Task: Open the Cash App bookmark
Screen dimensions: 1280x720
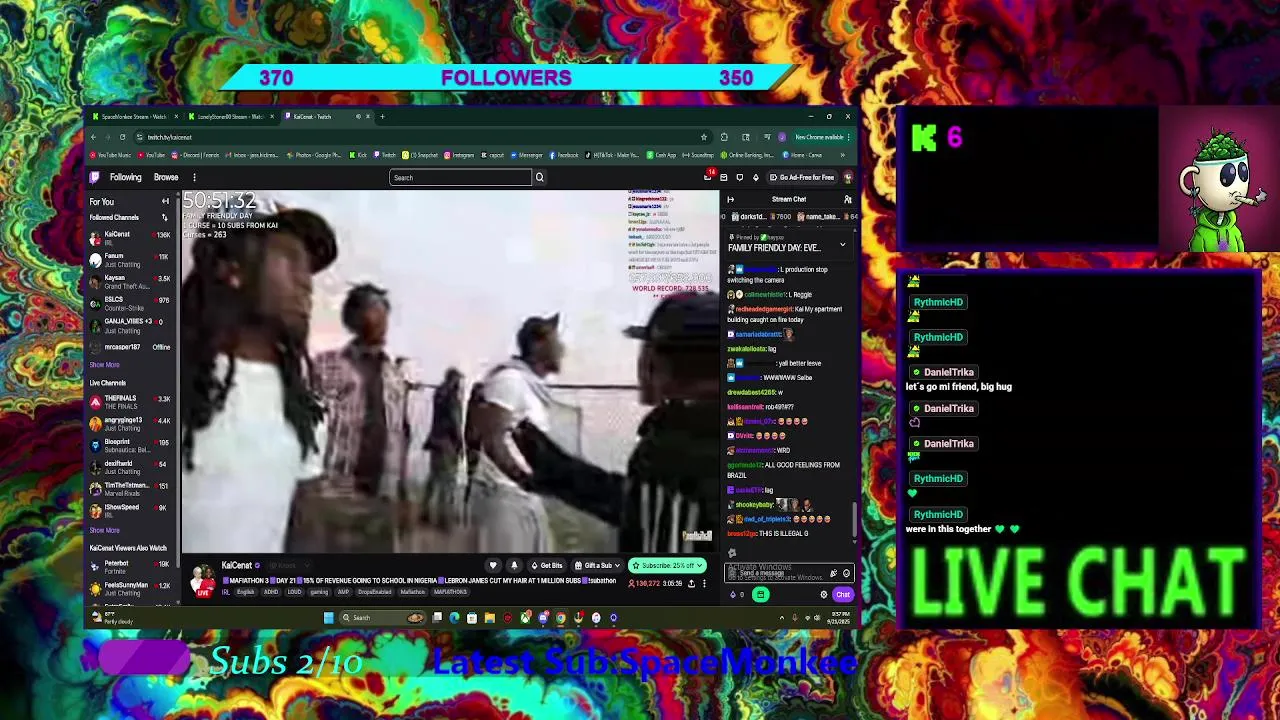Action: (662, 155)
